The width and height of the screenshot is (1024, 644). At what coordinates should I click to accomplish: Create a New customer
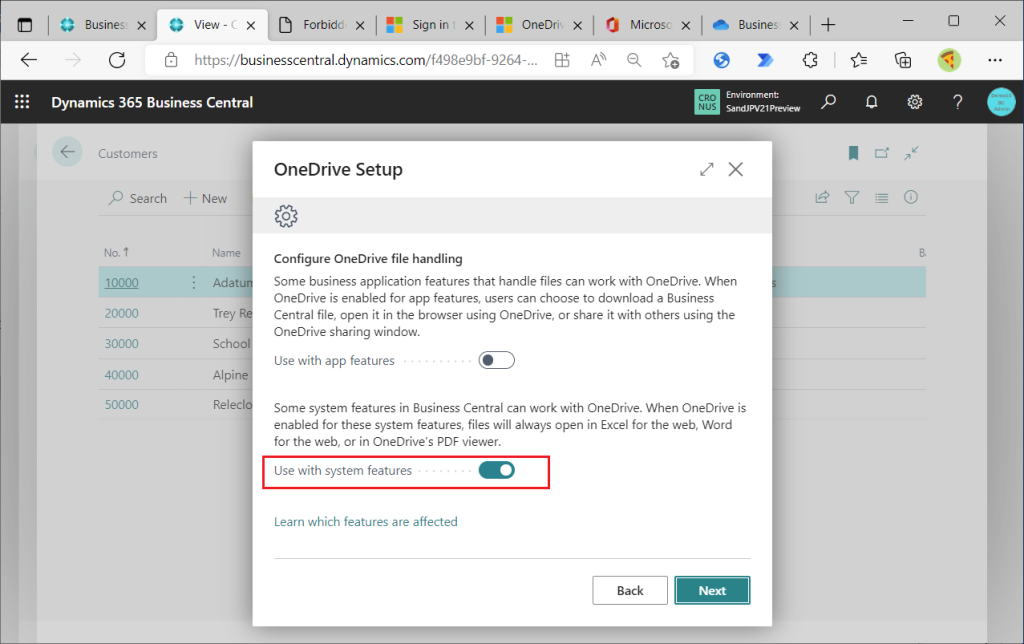(205, 198)
